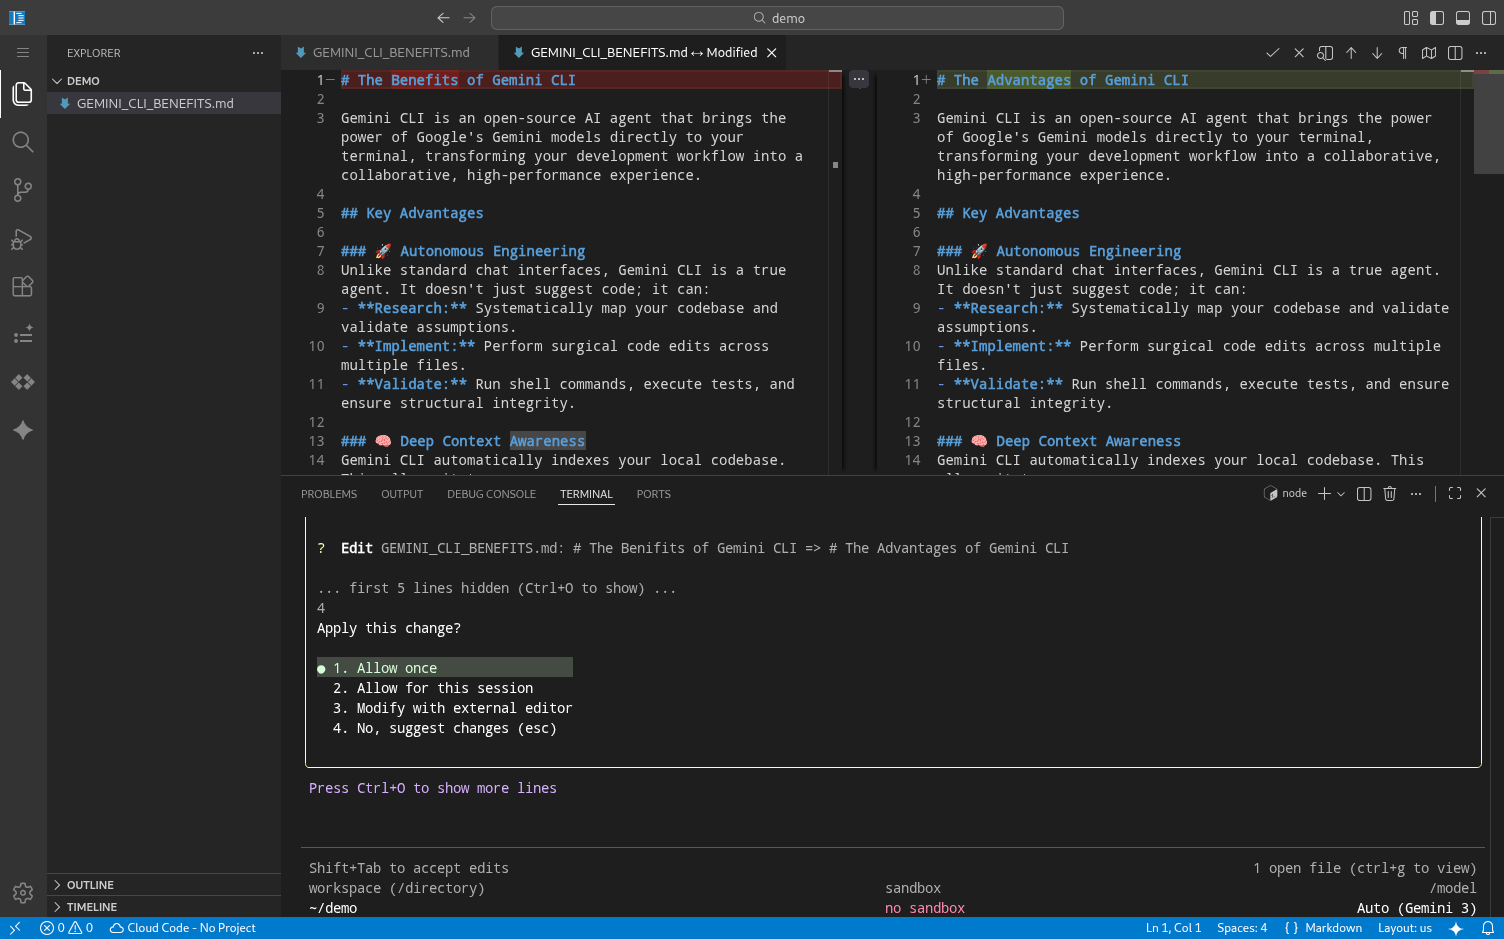Open the Source Control view

[22, 190]
